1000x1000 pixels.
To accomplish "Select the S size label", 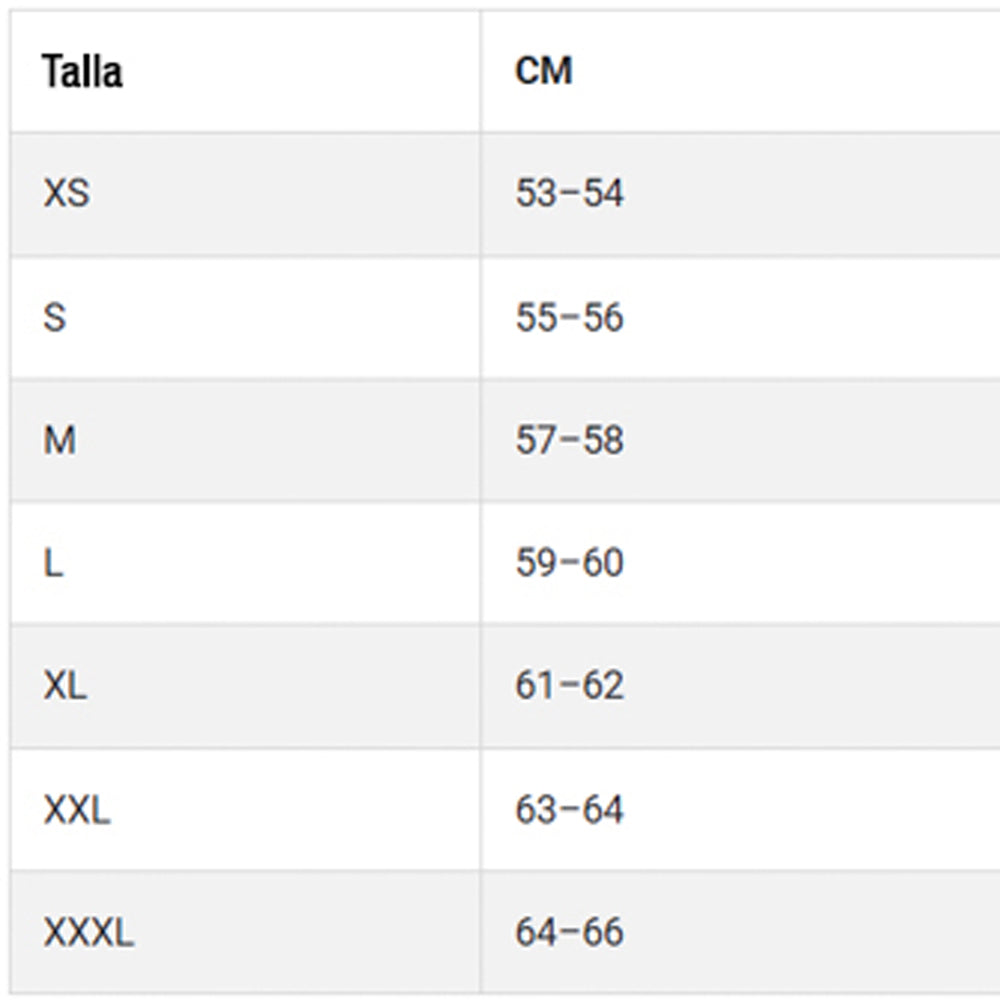I will pyautogui.click(x=55, y=317).
